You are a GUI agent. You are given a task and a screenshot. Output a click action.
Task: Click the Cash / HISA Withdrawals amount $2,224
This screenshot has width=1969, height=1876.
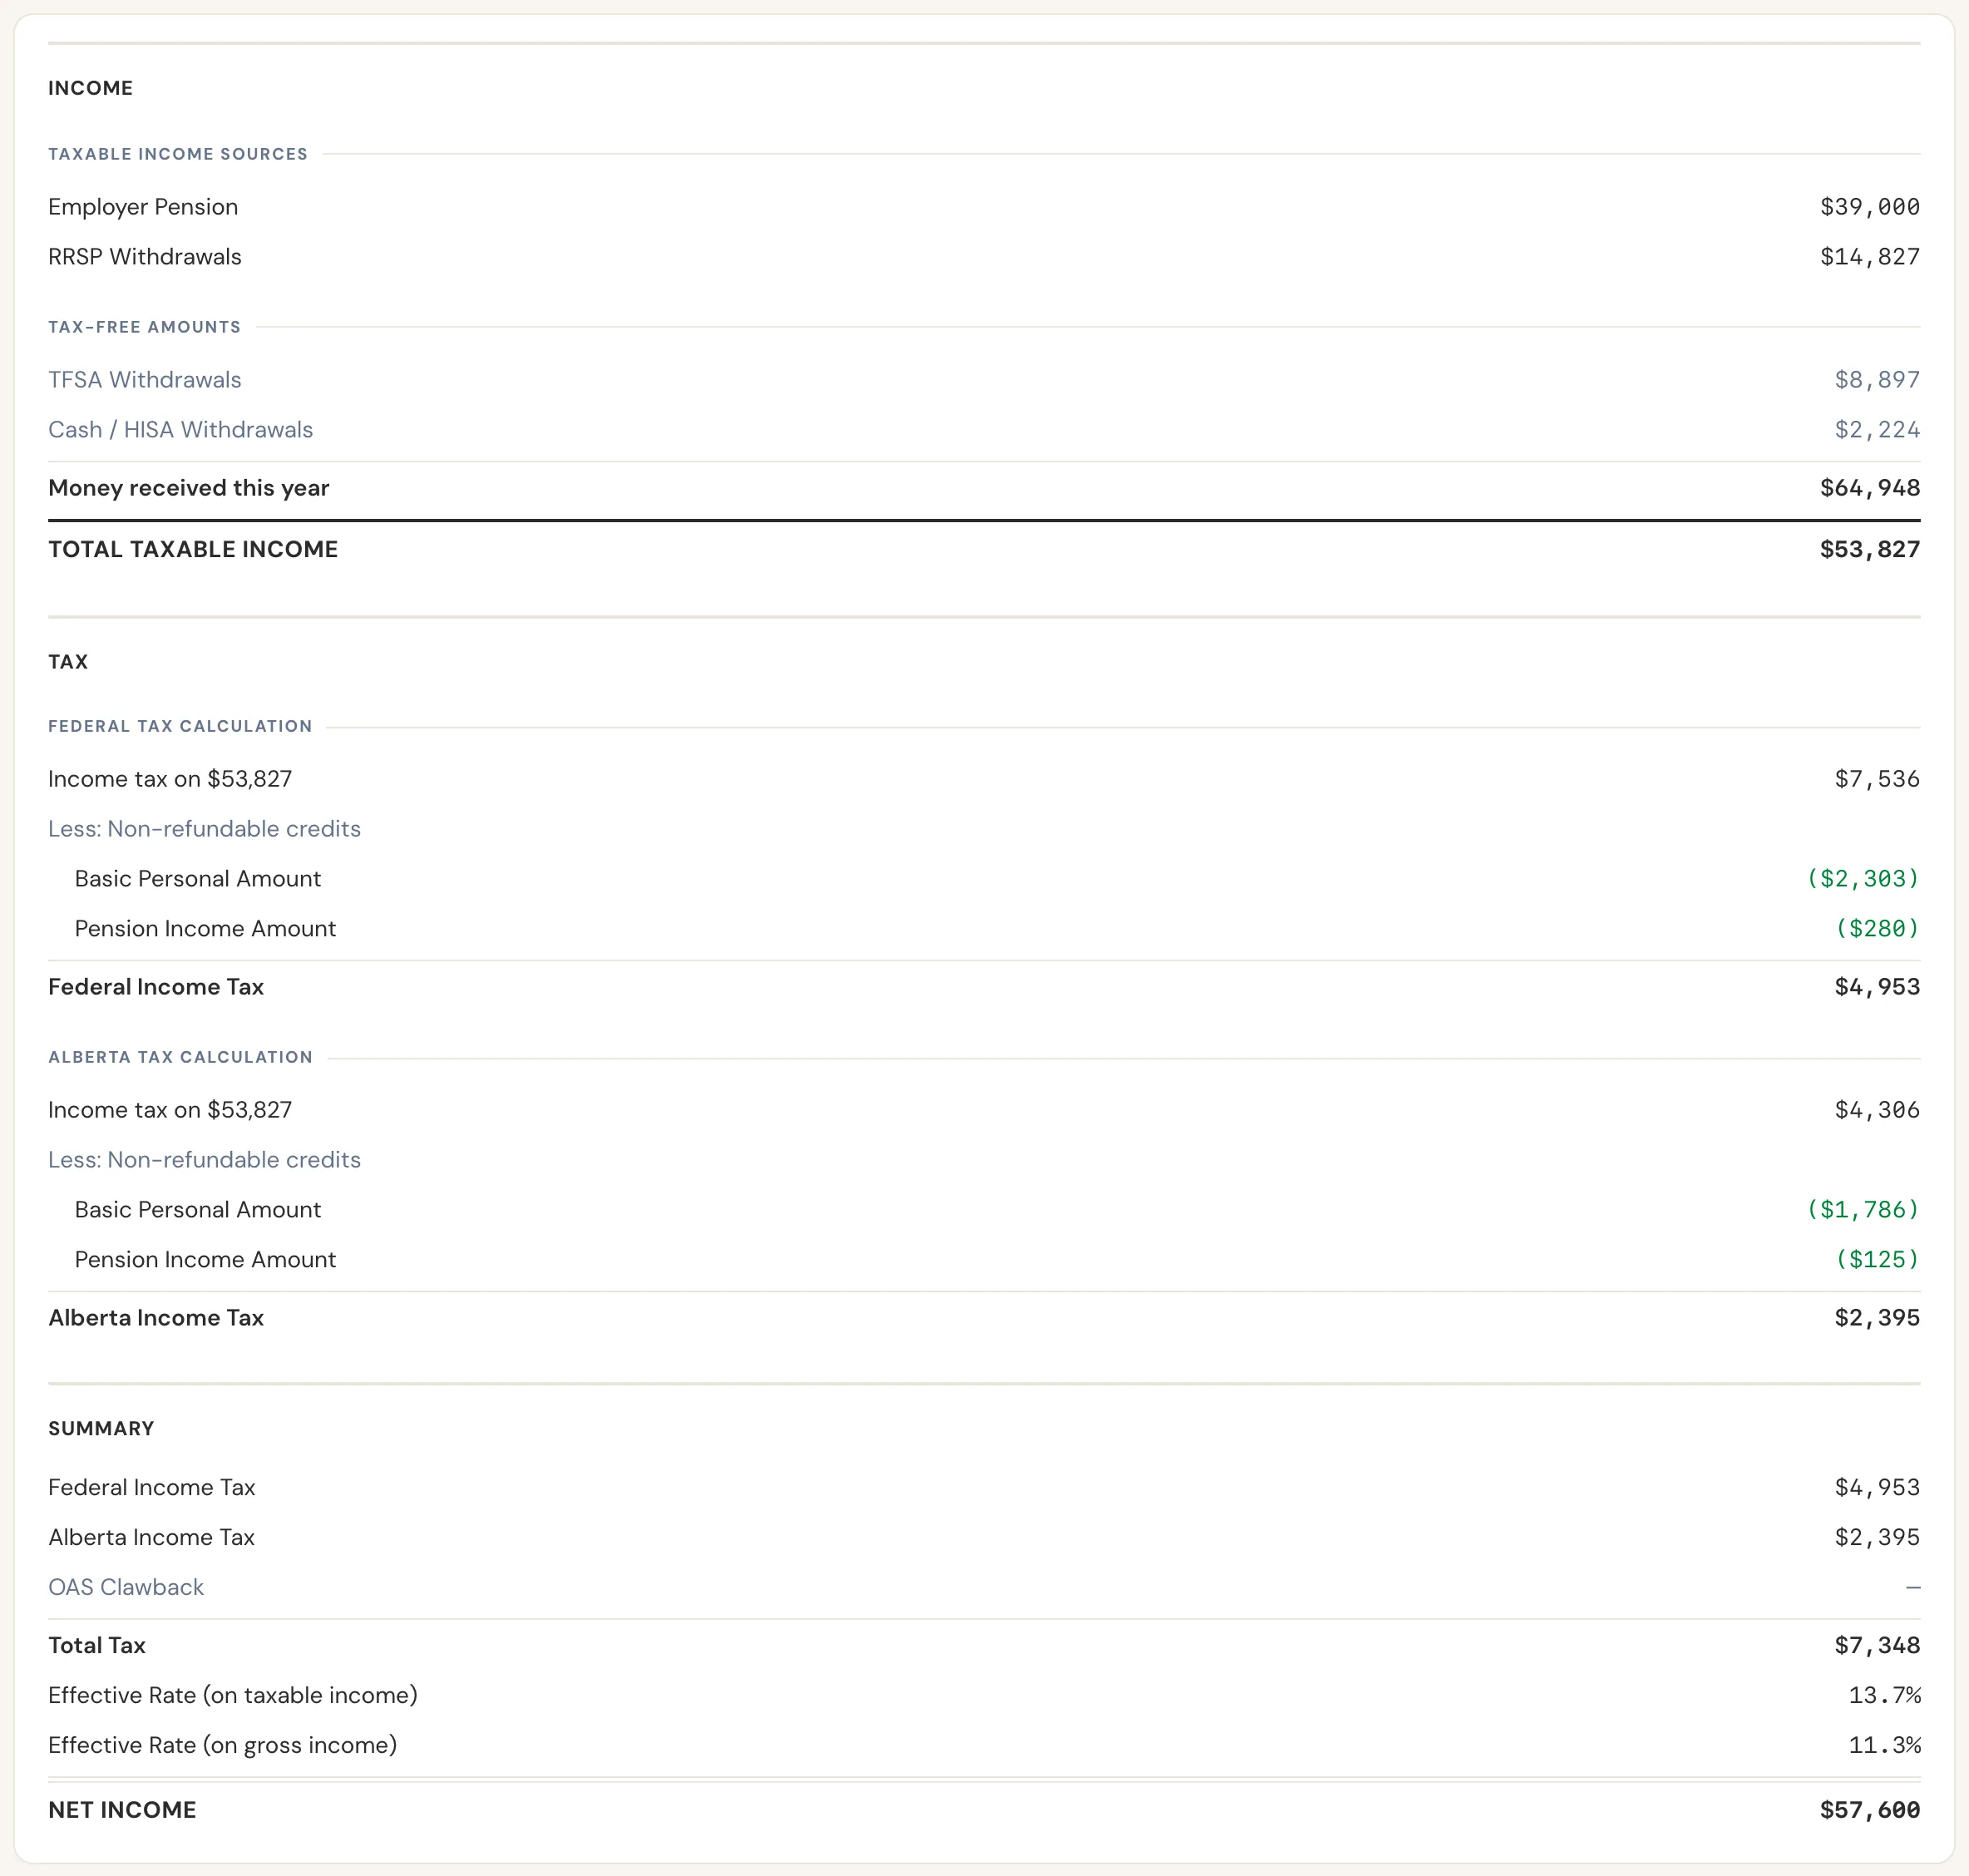coord(1876,430)
